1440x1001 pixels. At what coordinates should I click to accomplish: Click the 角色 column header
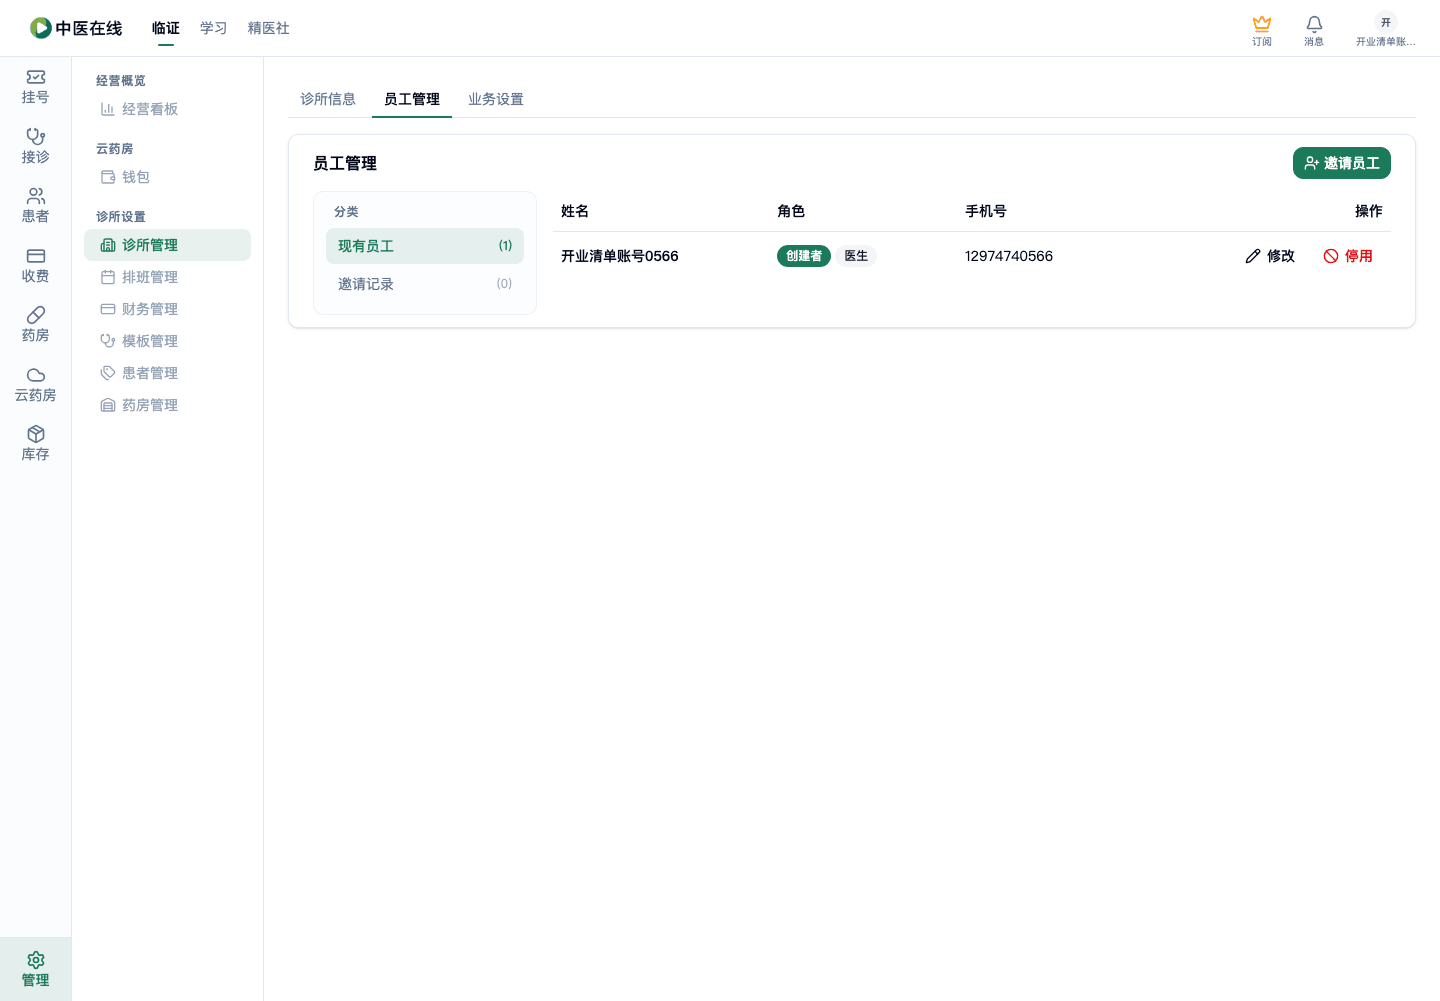[791, 211]
